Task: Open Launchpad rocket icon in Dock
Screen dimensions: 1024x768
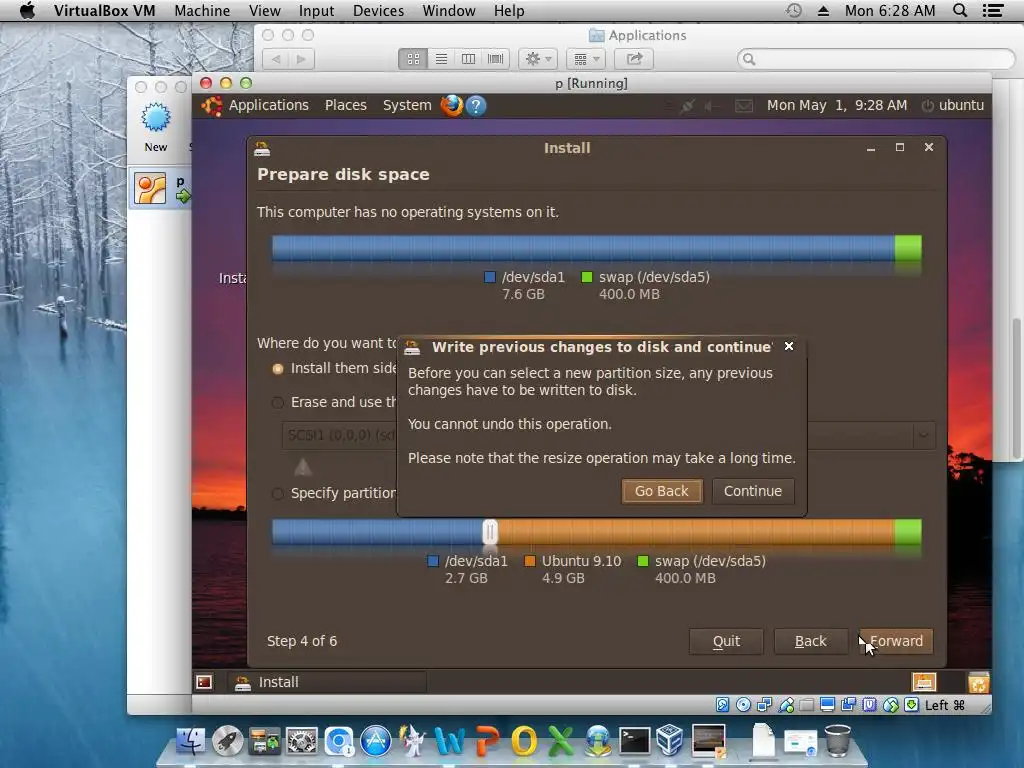Action: tap(227, 741)
